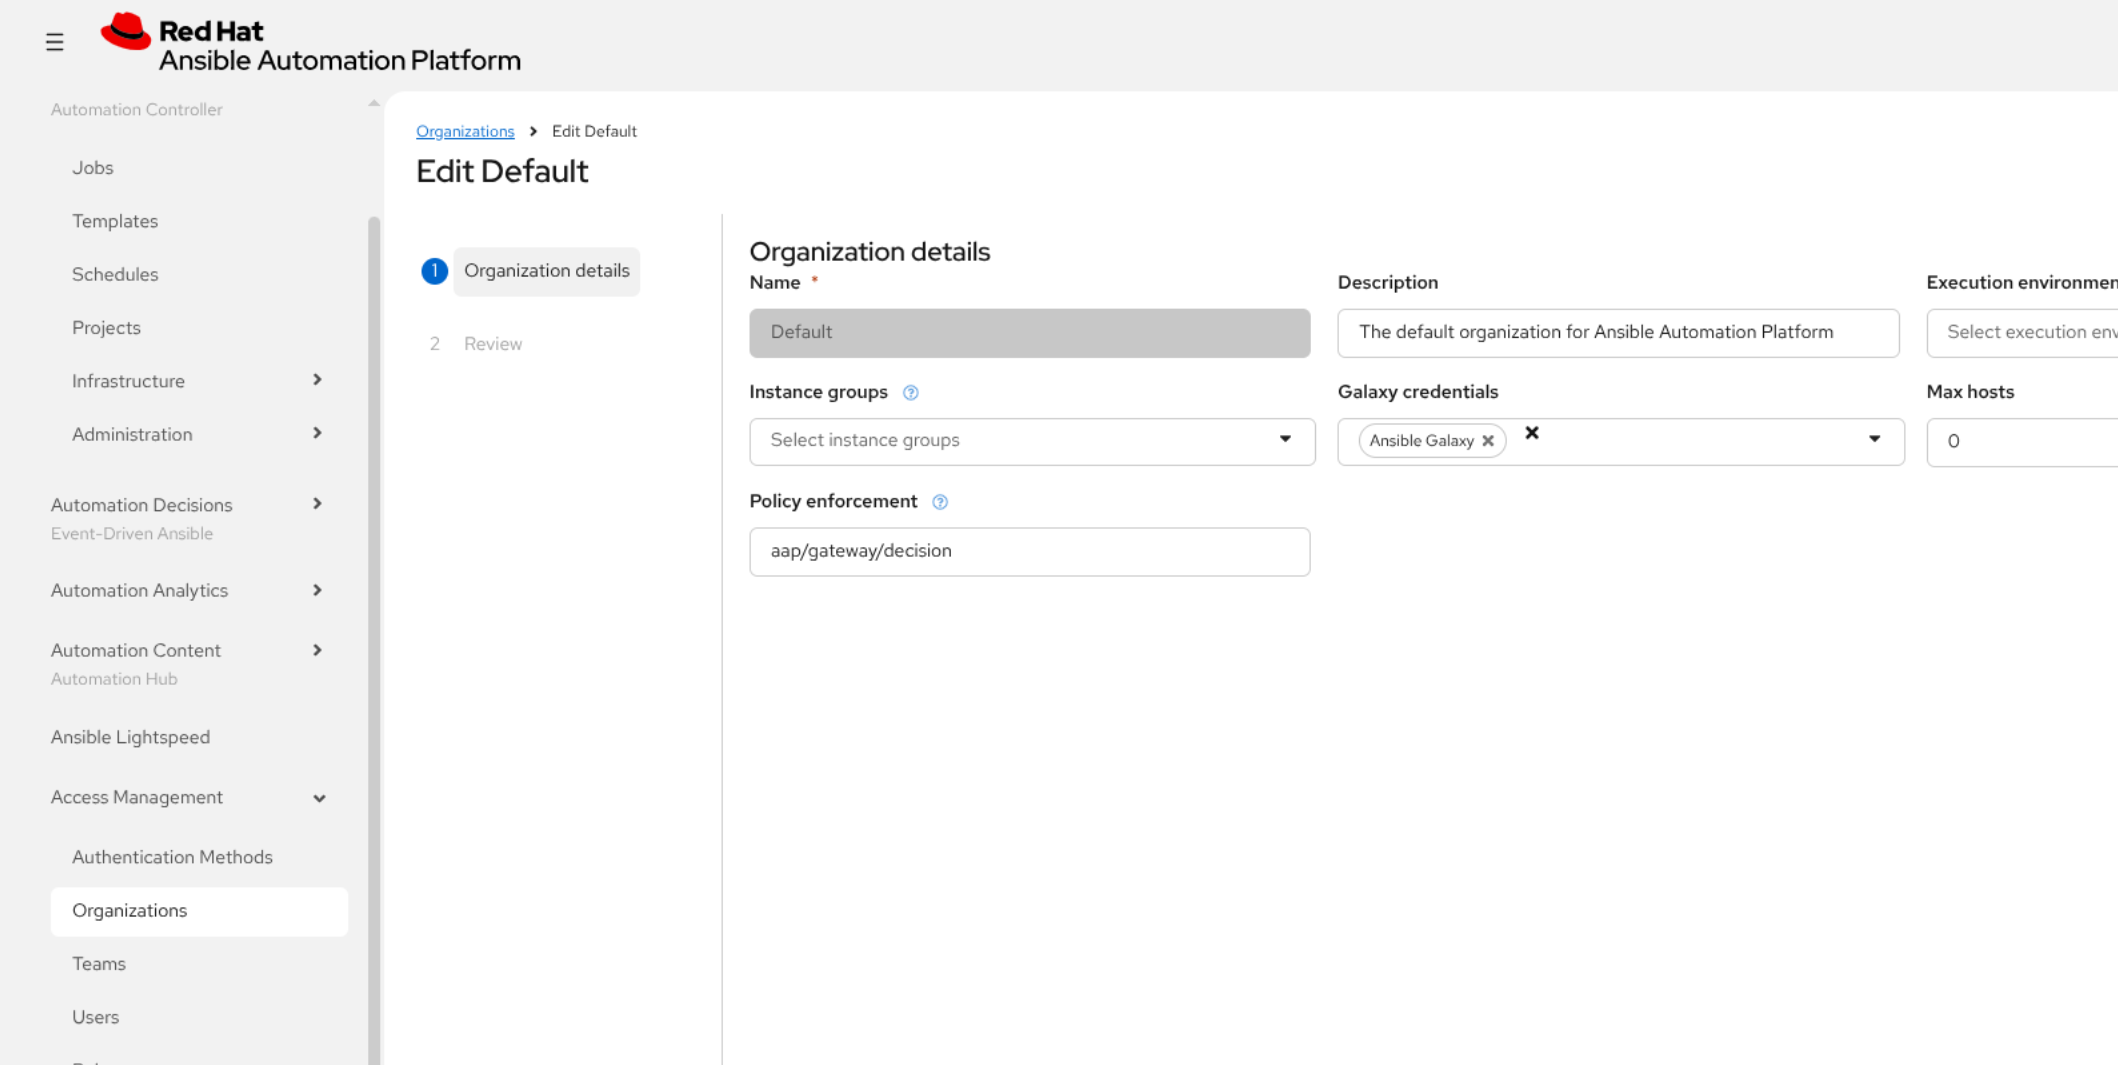Expand the Infrastructure menu

198,381
